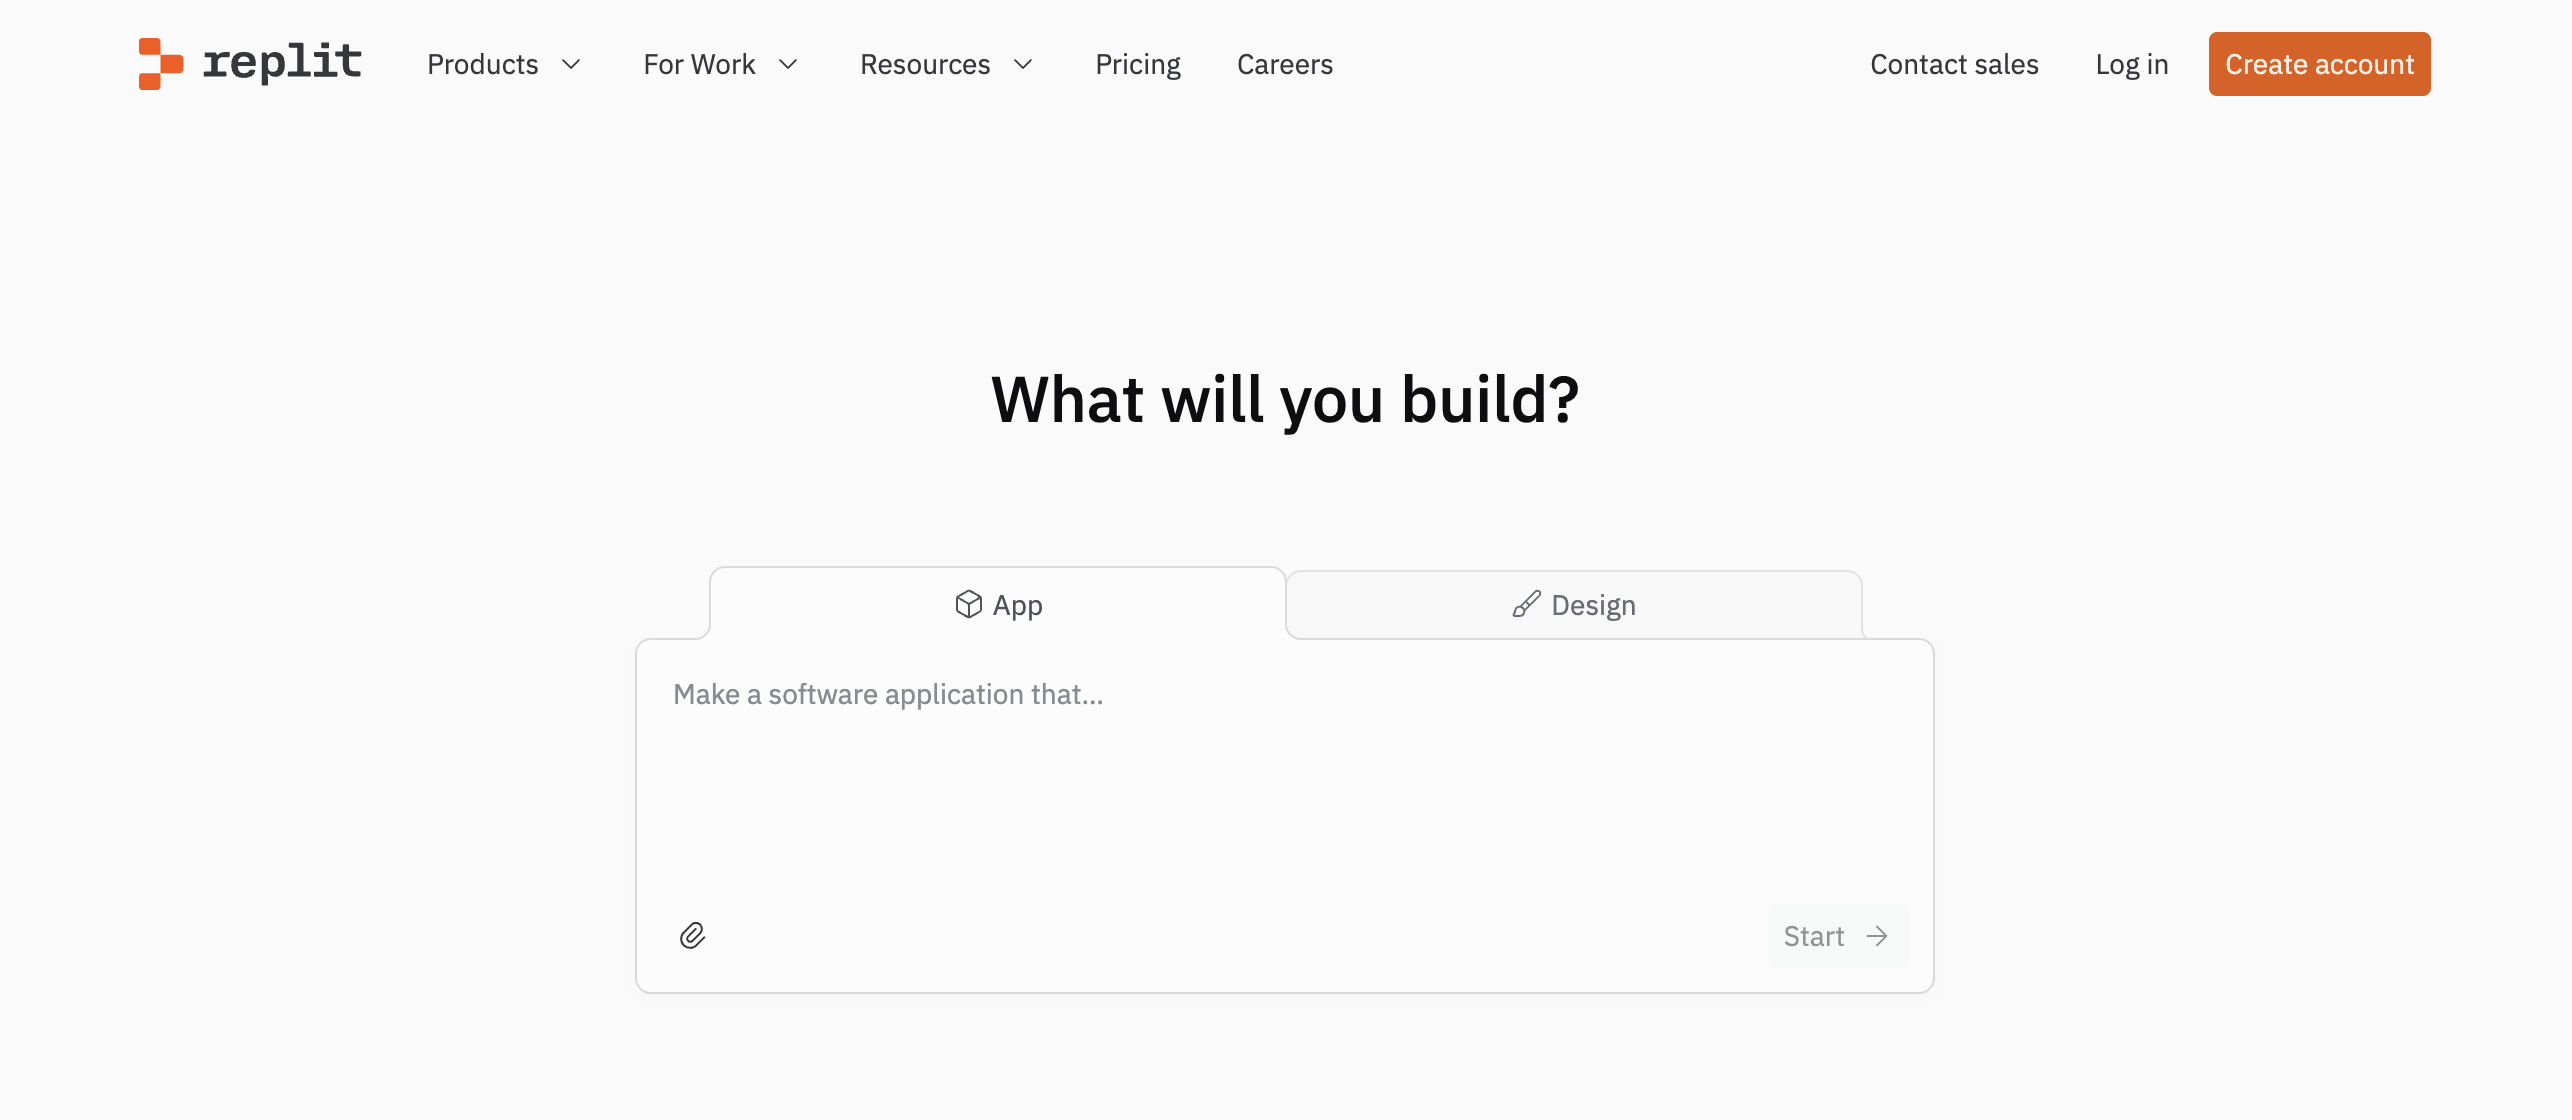Click the replit wordmark text
Image resolution: width=2572 pixels, height=1120 pixels.
pyautogui.click(x=282, y=63)
